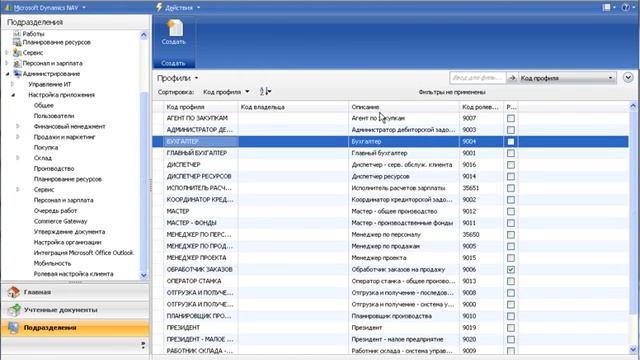This screenshot has height=360, width=640.
Task: Open Очередь работ tree item
Action: point(55,211)
